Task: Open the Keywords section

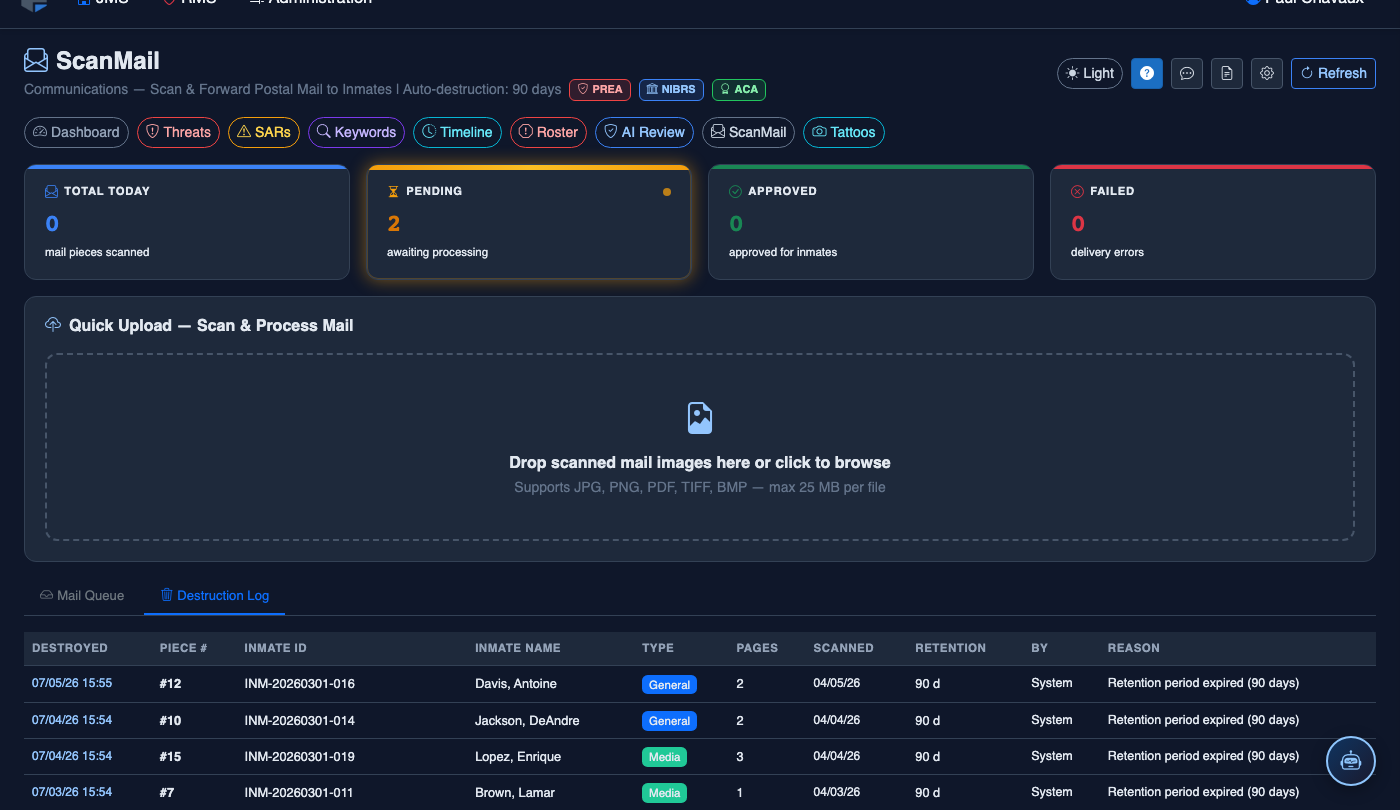Action: tap(356, 132)
